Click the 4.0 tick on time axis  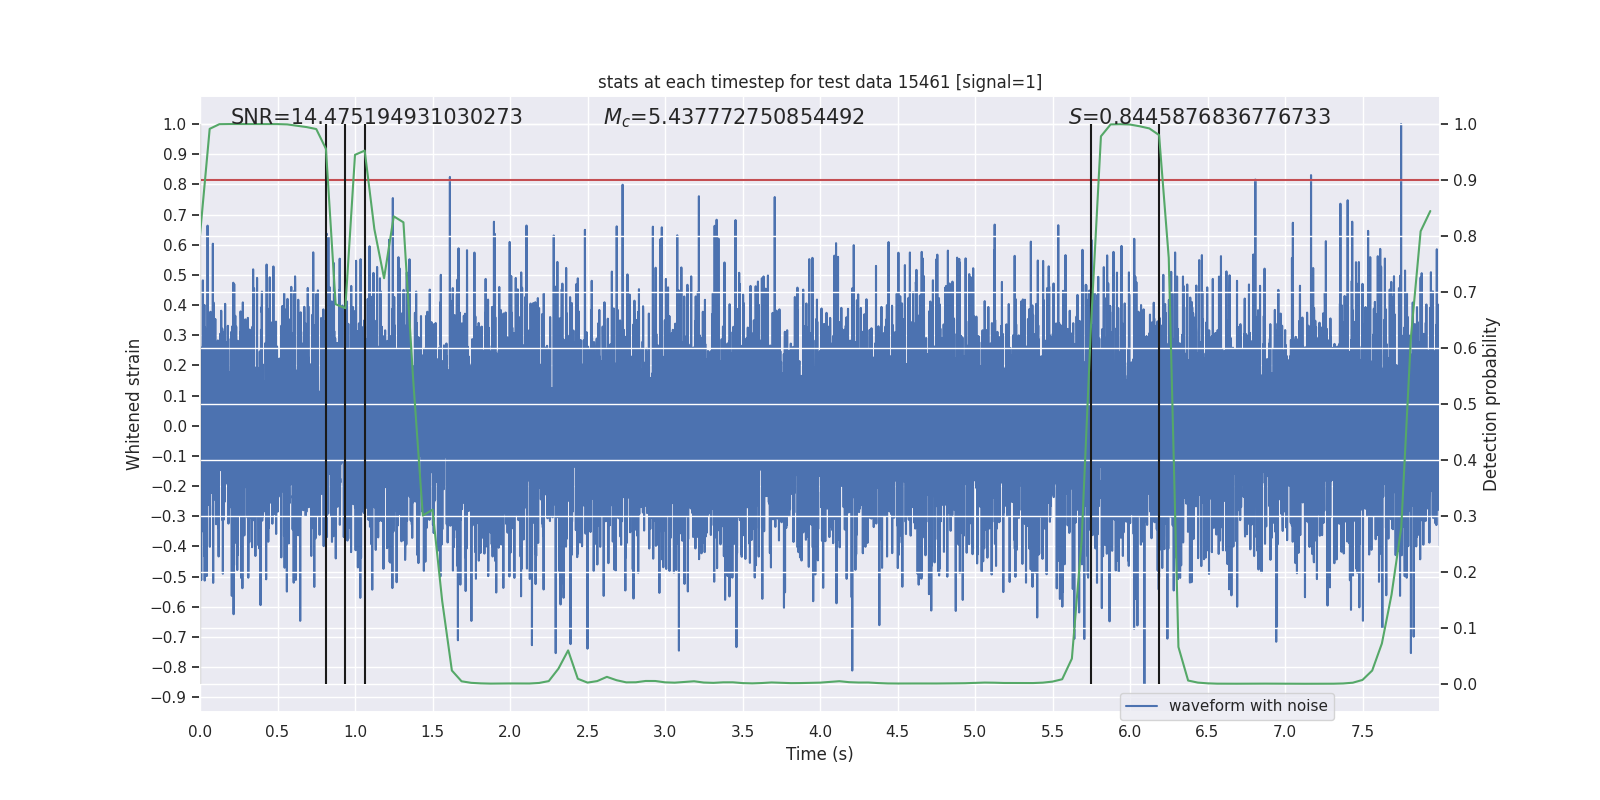[820, 731]
